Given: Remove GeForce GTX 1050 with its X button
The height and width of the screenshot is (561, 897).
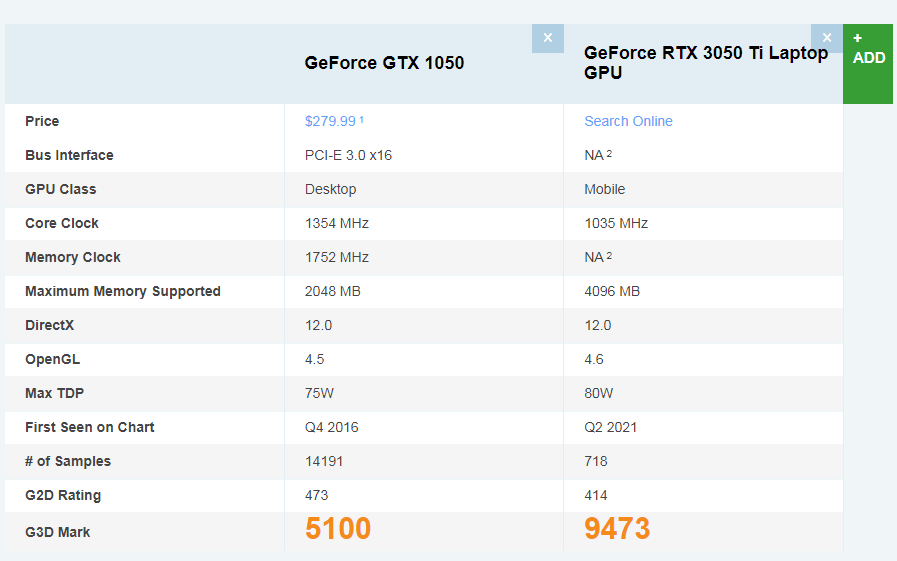Looking at the screenshot, I should 547,38.
